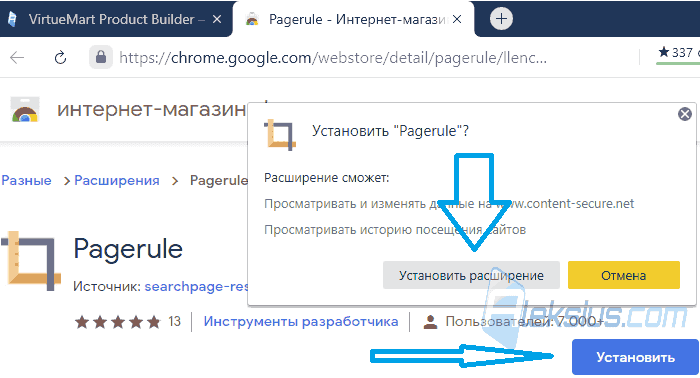
Task: Click the Просматривать историю посещения сайтов text
Action: point(395,230)
